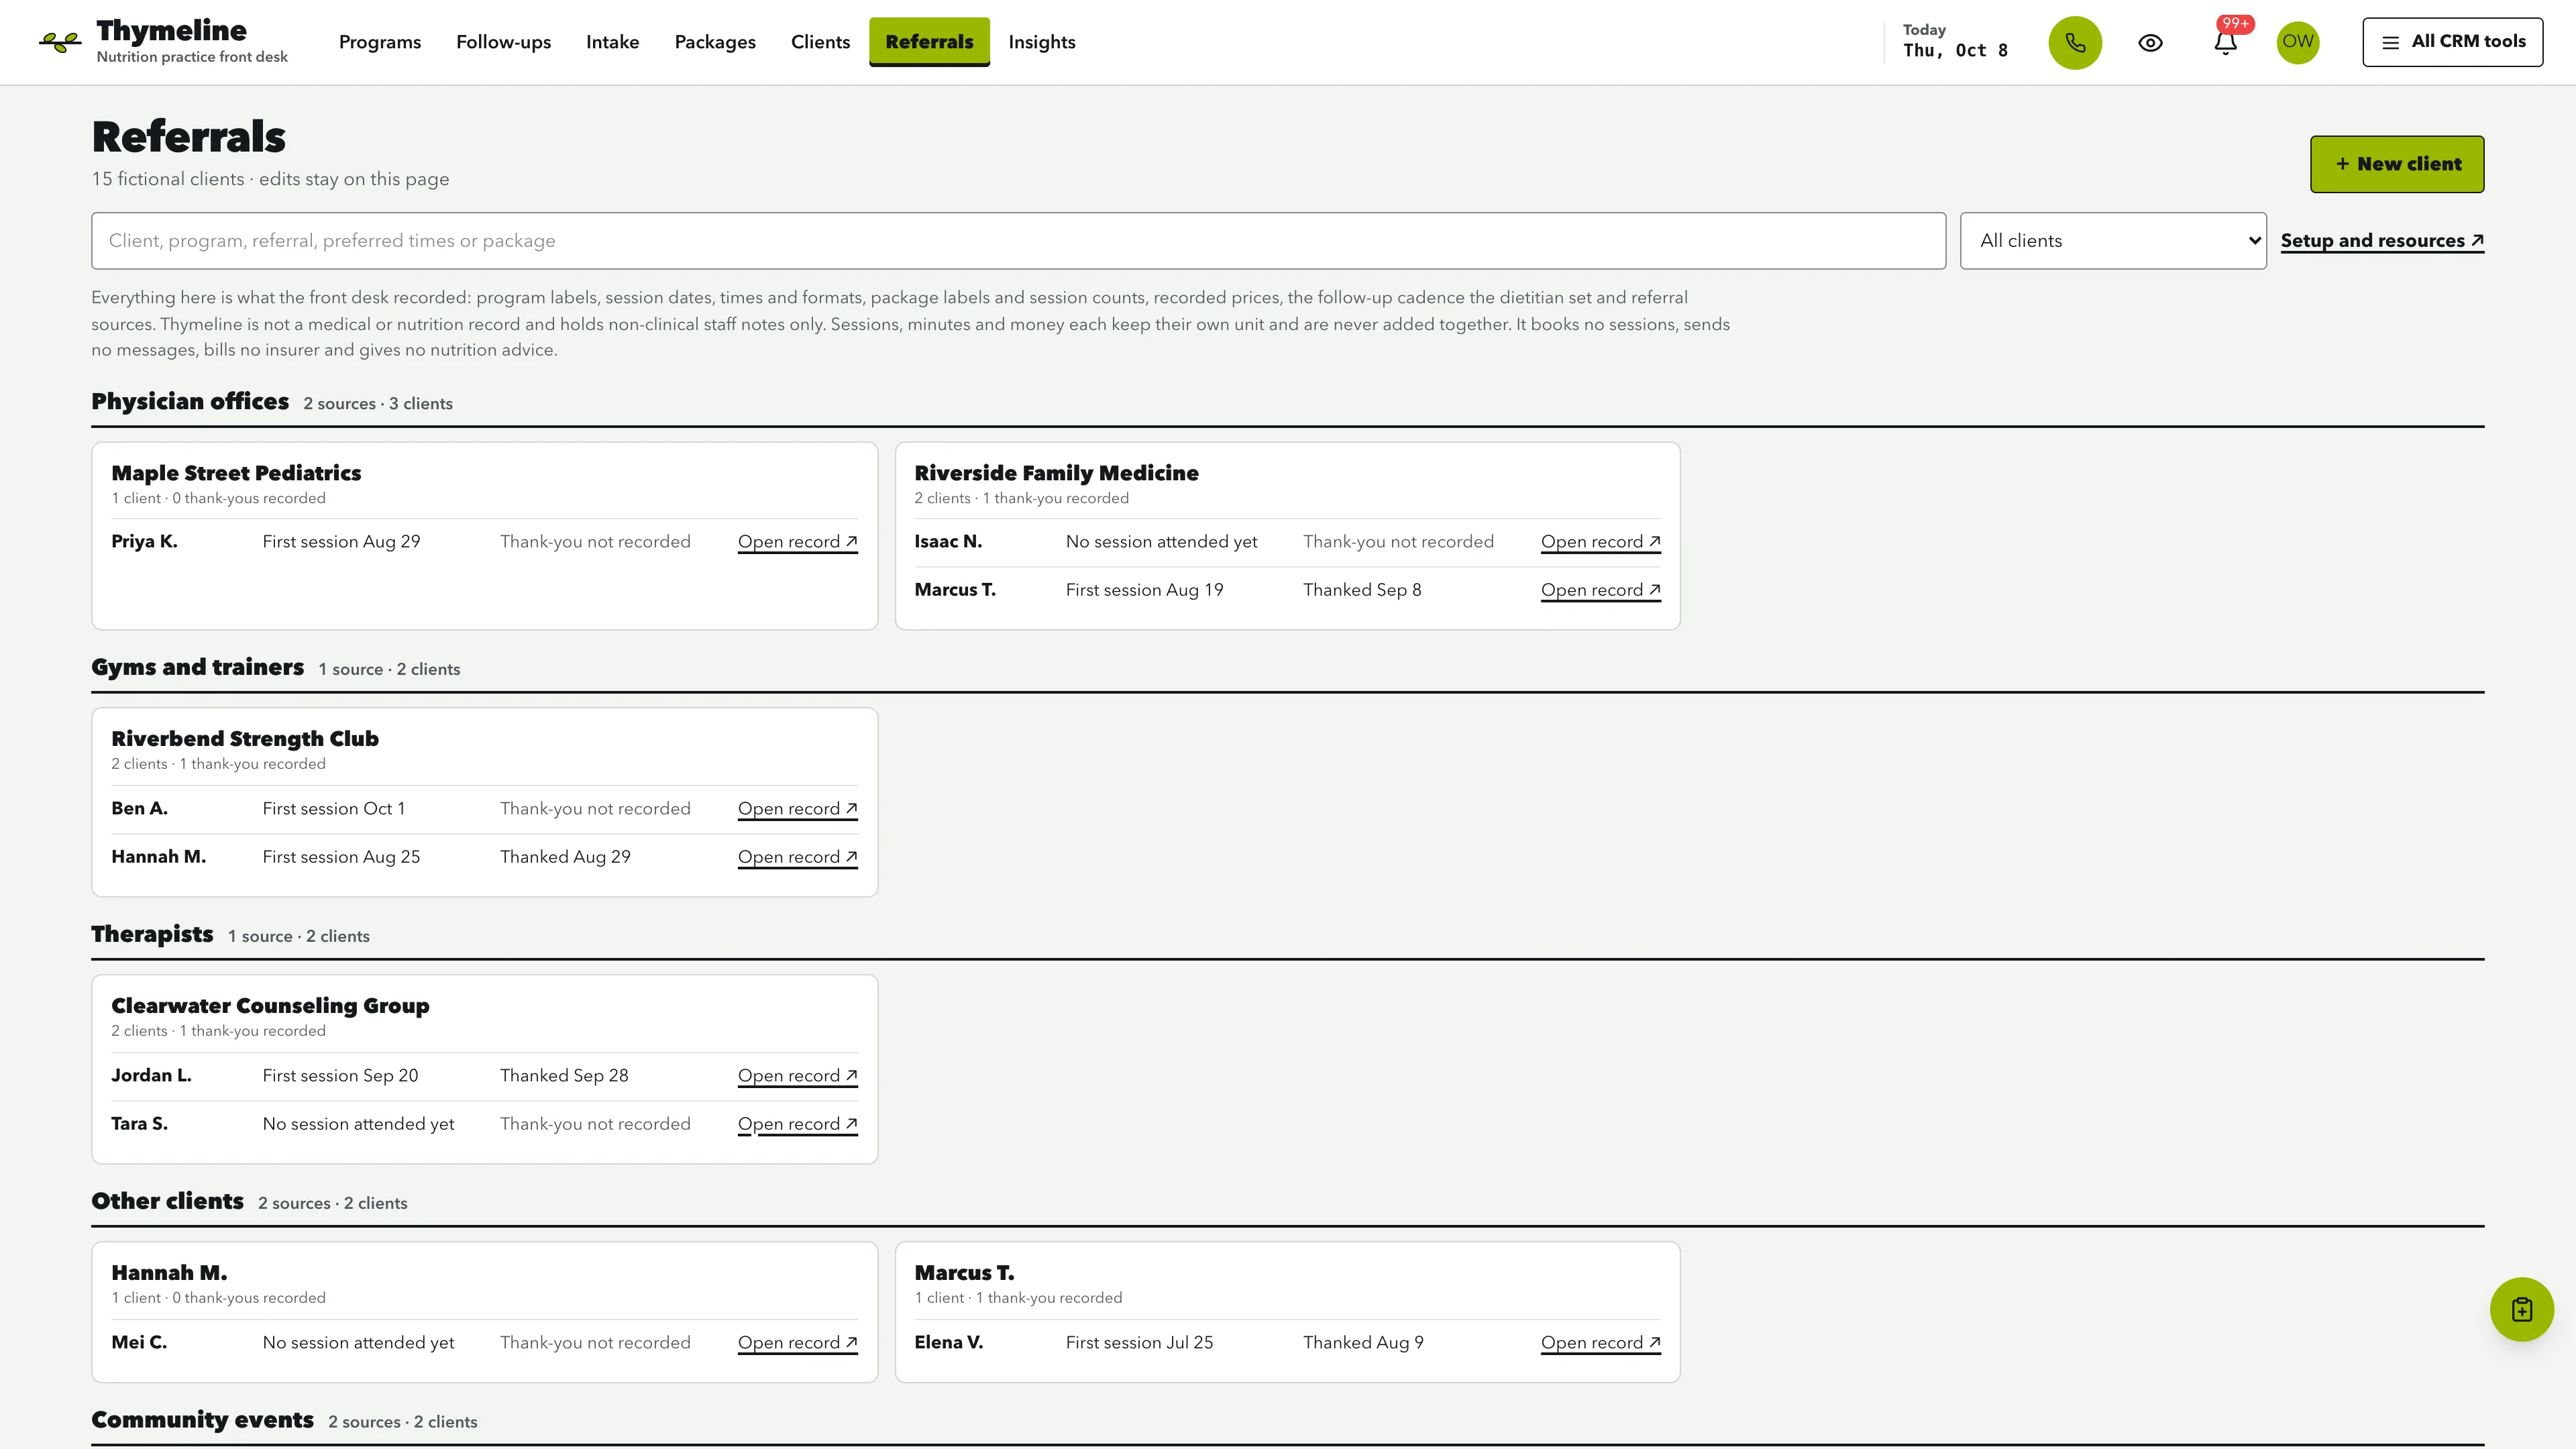Focus the client search input field
This screenshot has width=2576, height=1449.
coord(1018,241)
